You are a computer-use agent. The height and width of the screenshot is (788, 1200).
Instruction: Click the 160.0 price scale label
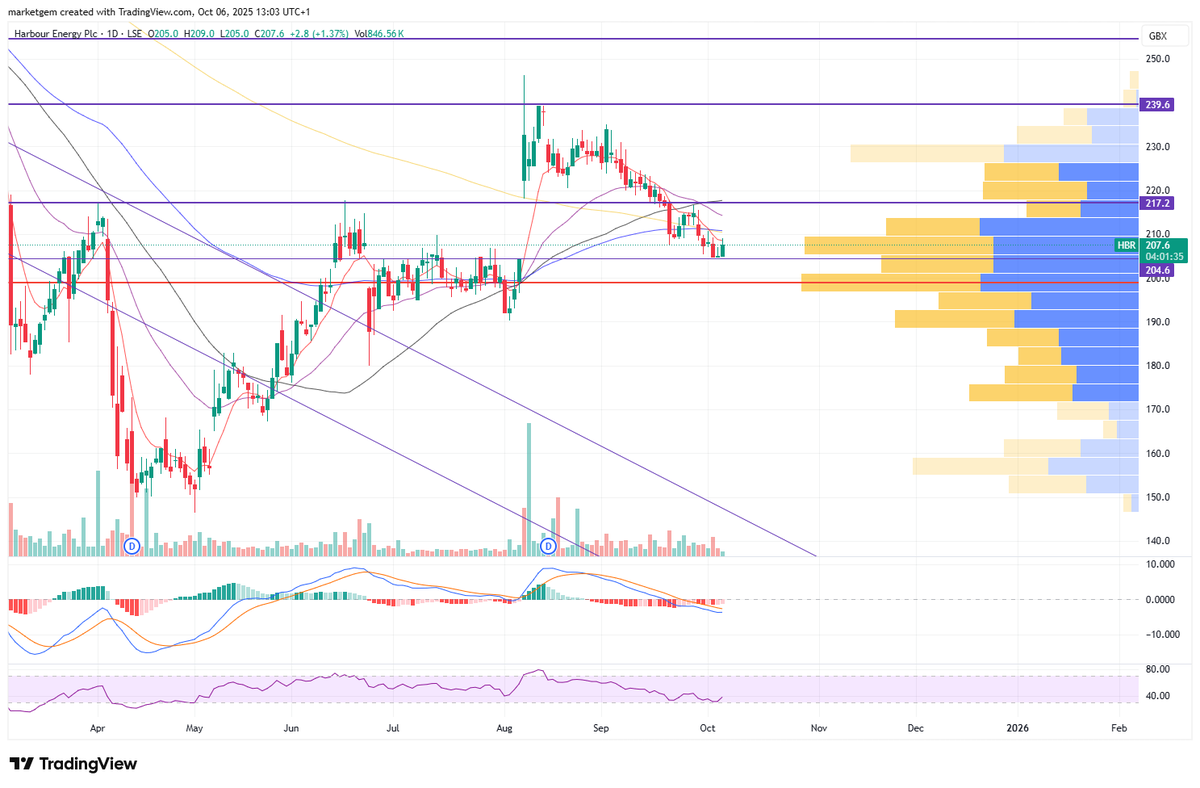click(1158, 454)
